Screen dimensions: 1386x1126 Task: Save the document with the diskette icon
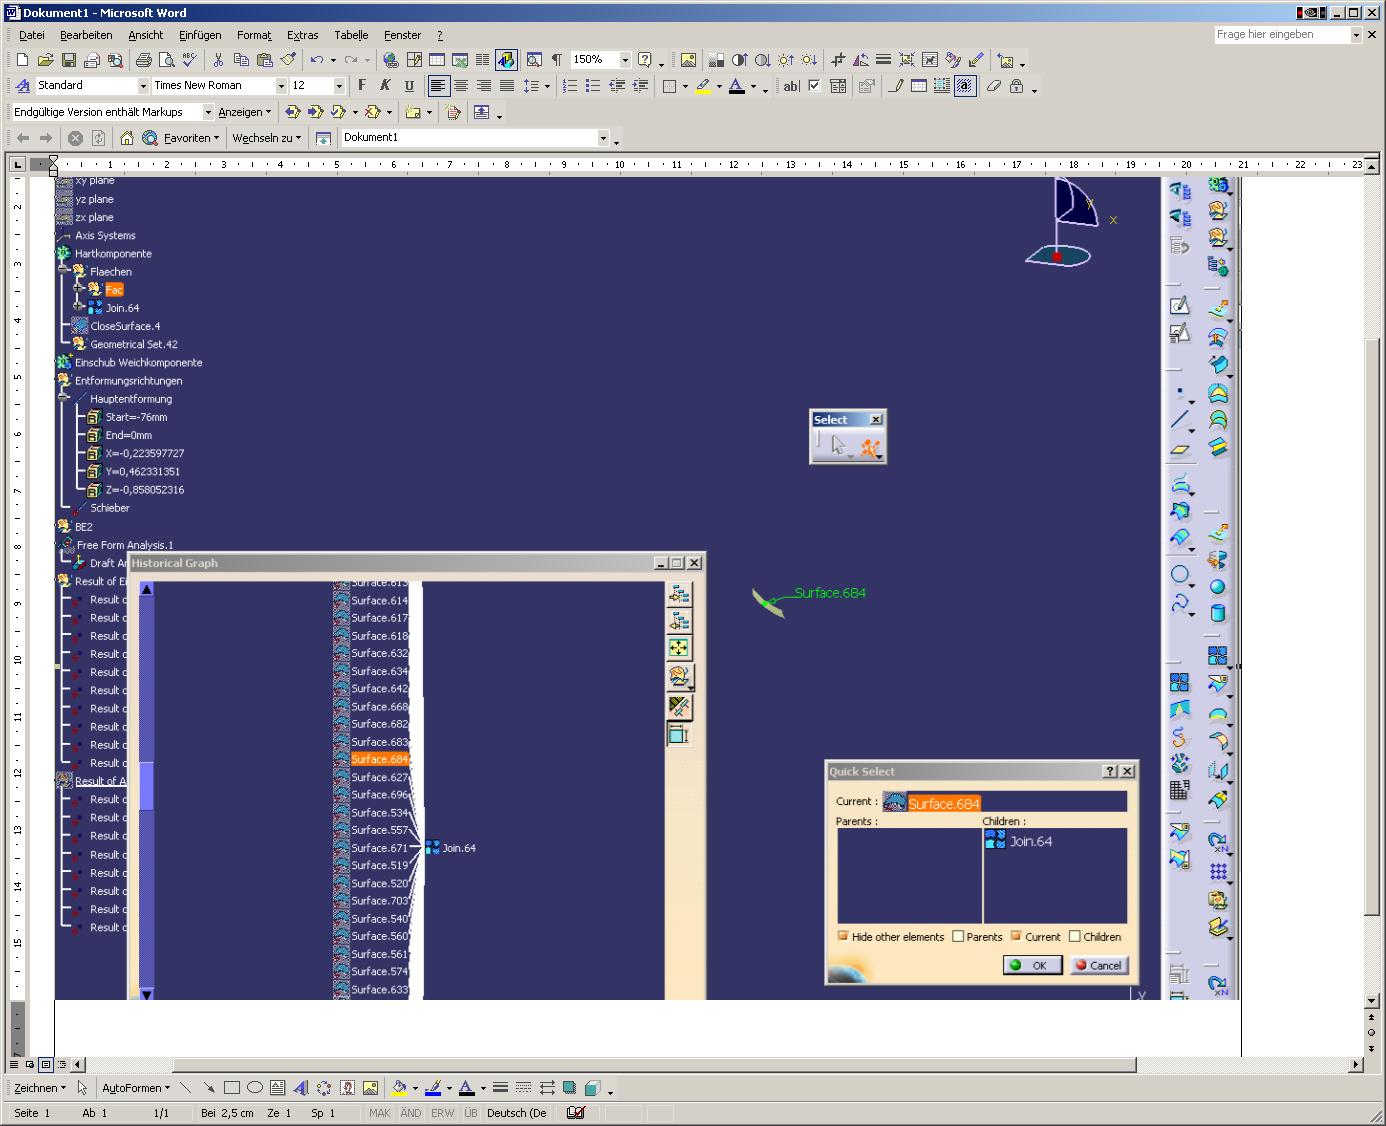point(69,60)
